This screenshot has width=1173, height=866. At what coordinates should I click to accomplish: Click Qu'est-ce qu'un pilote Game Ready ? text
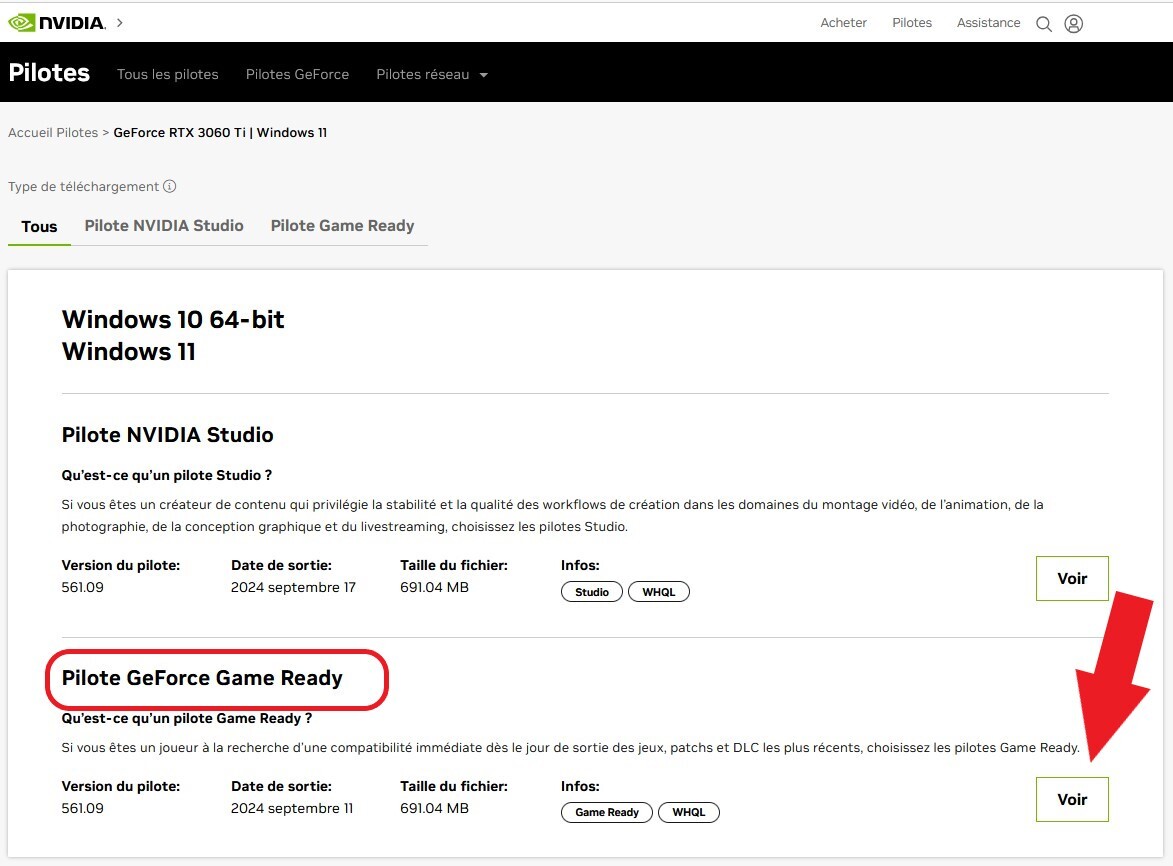point(187,718)
